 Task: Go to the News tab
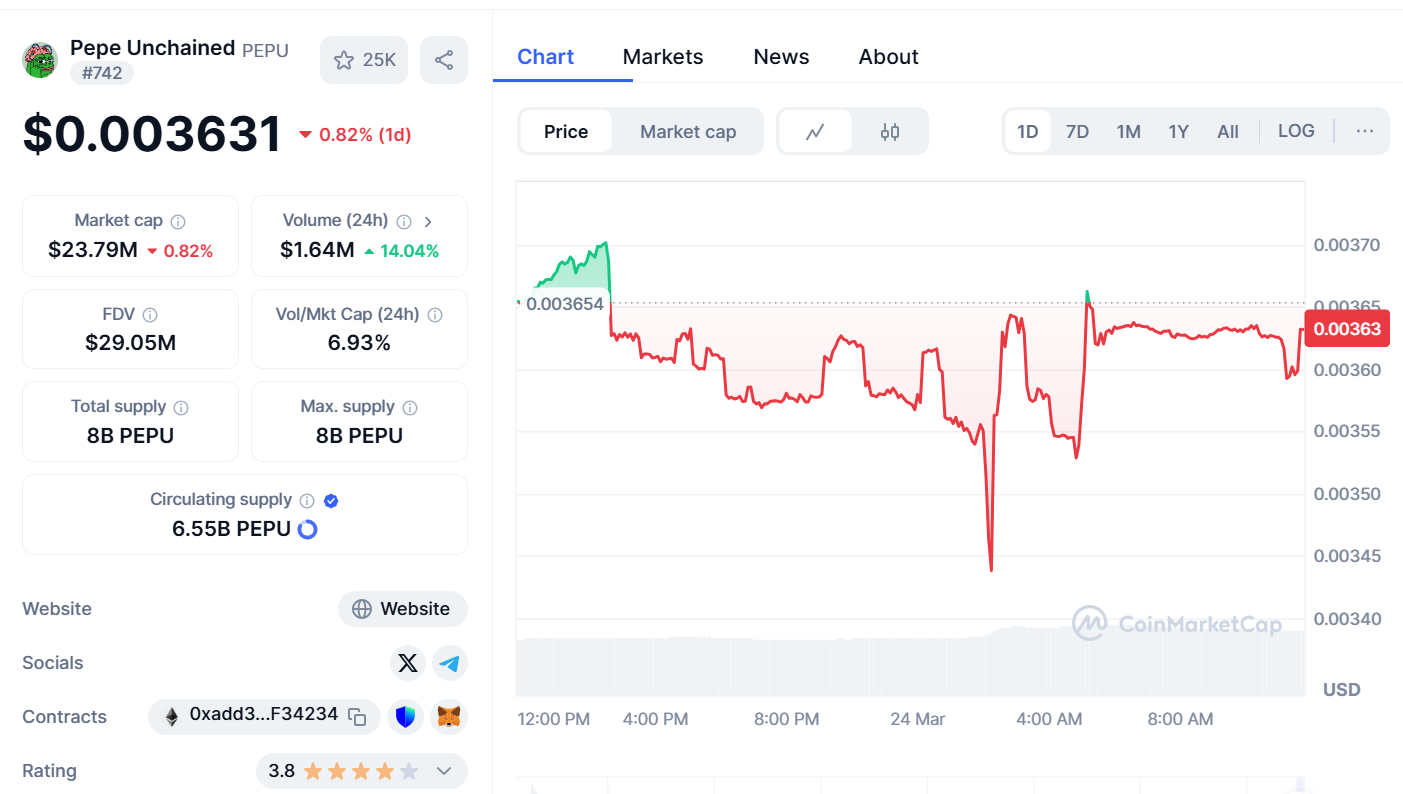pyautogui.click(x=781, y=57)
